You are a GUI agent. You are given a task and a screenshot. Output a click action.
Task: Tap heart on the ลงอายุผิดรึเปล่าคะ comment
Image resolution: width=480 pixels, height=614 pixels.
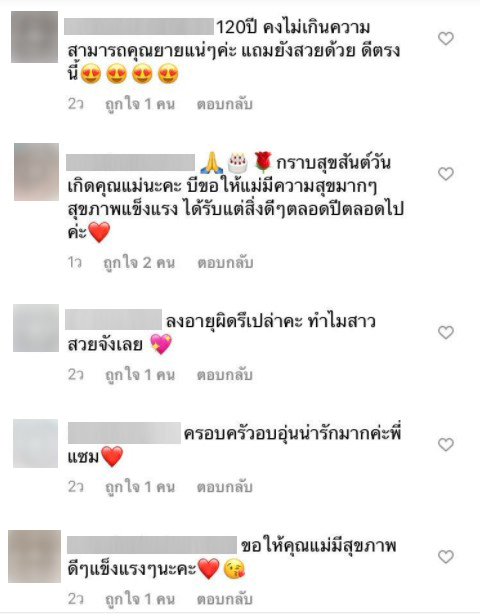[x=446, y=332]
